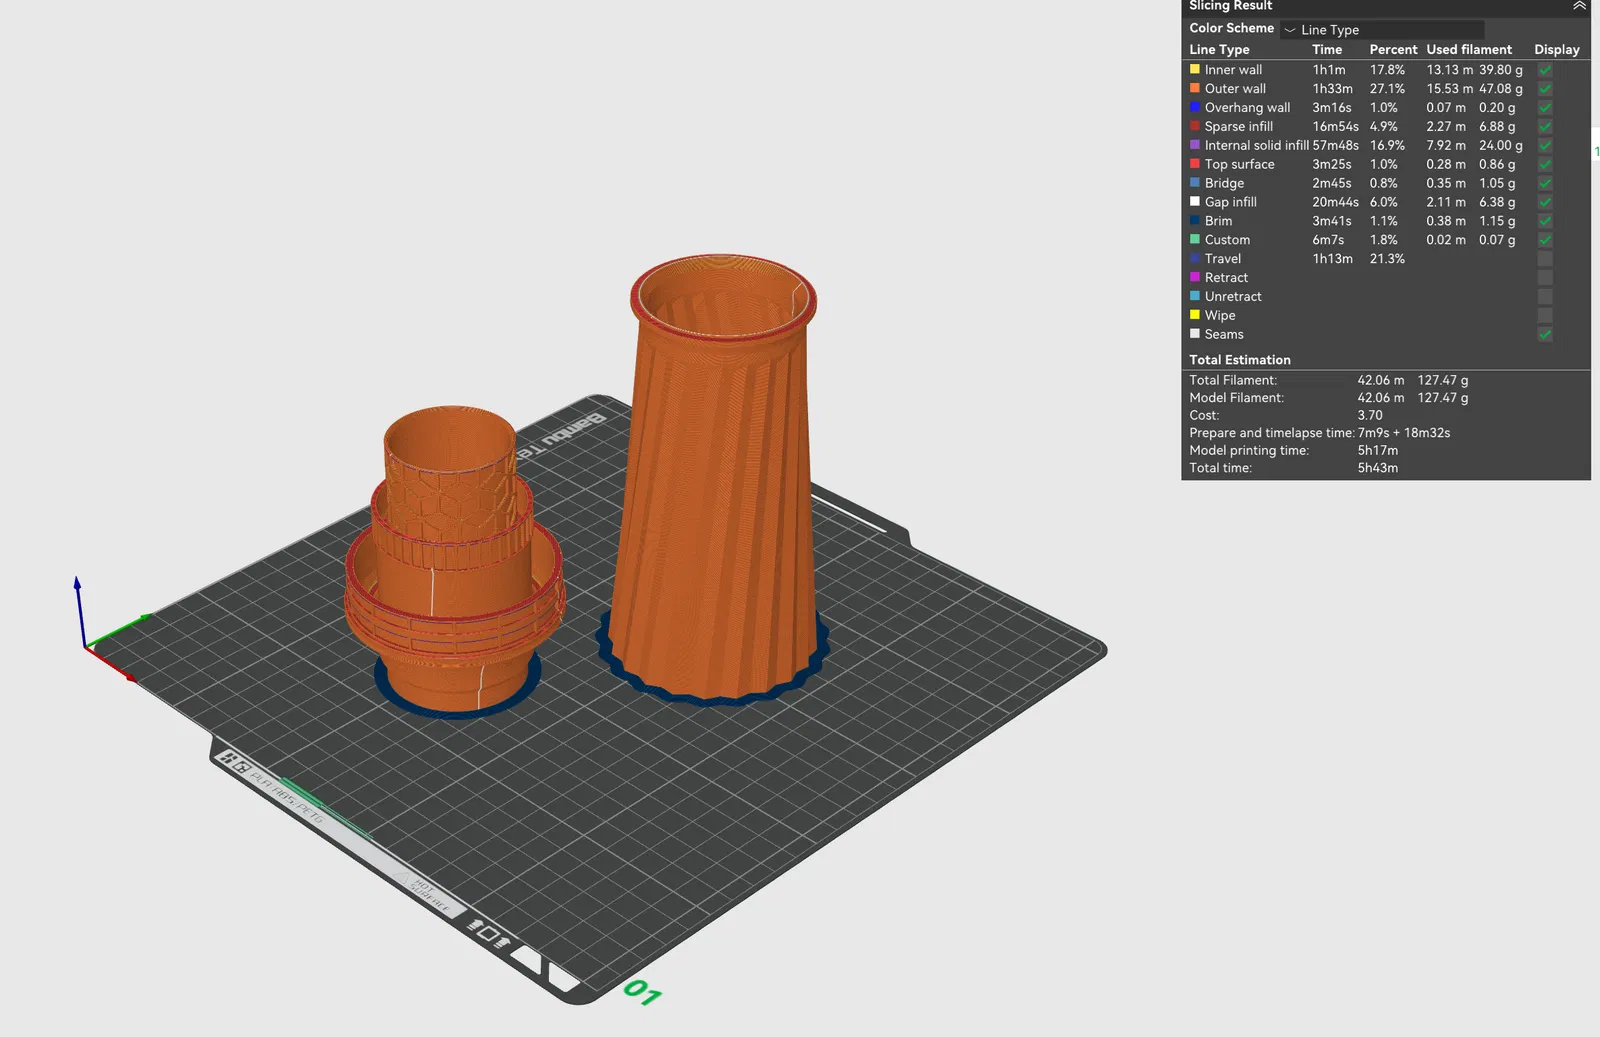Turn on the Wipe display checkbox

1545,316
